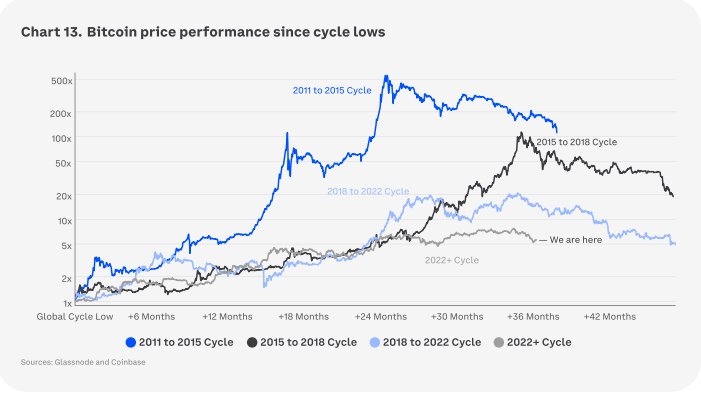The width and height of the screenshot is (701, 393).
Task: Click the Sources: Glassnode and Coinbase text
Action: [x=83, y=362]
